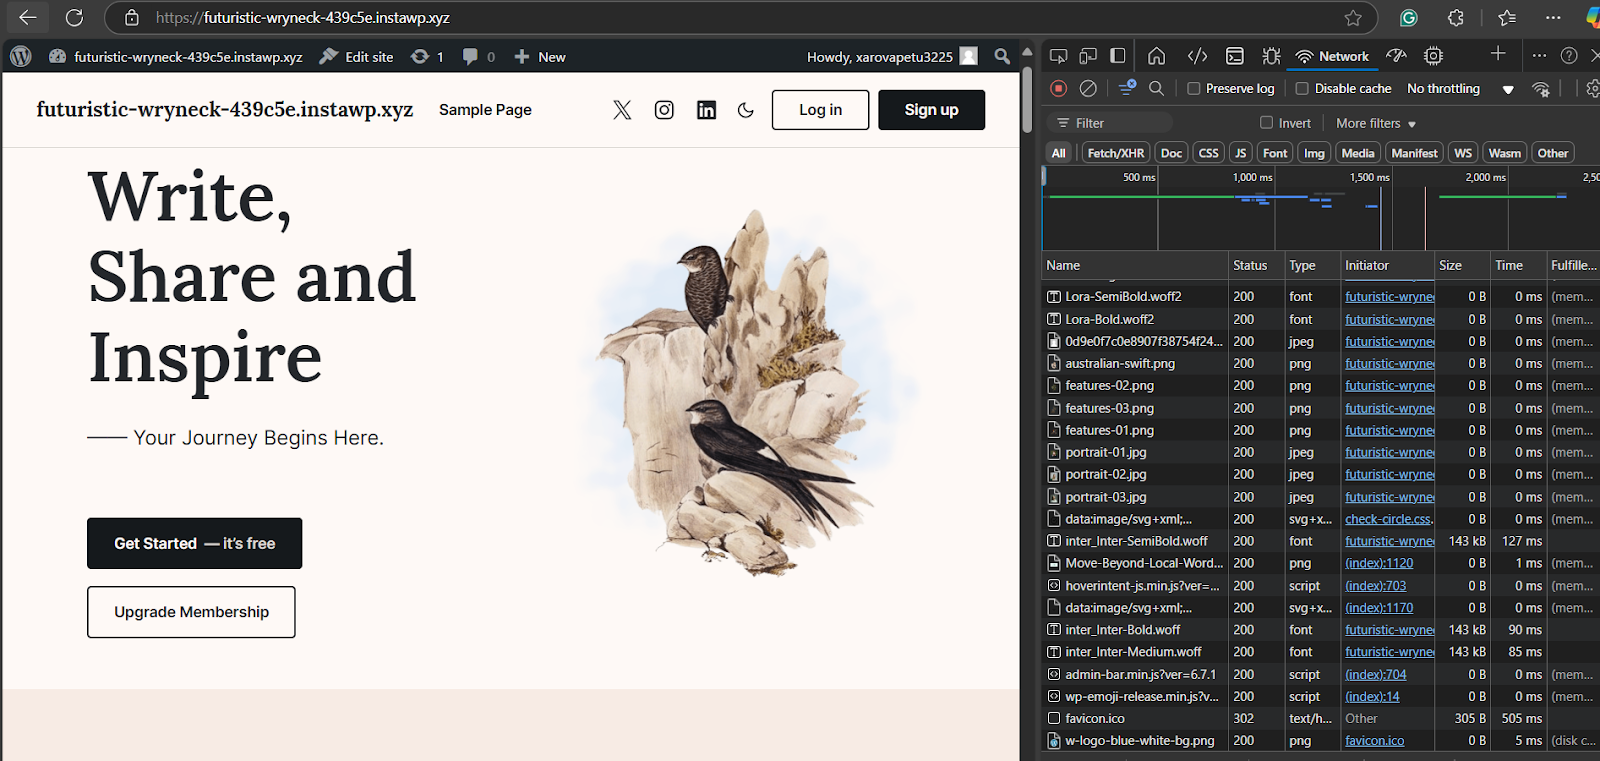
Task: Sort by the Status column header
Action: click(x=1256, y=265)
